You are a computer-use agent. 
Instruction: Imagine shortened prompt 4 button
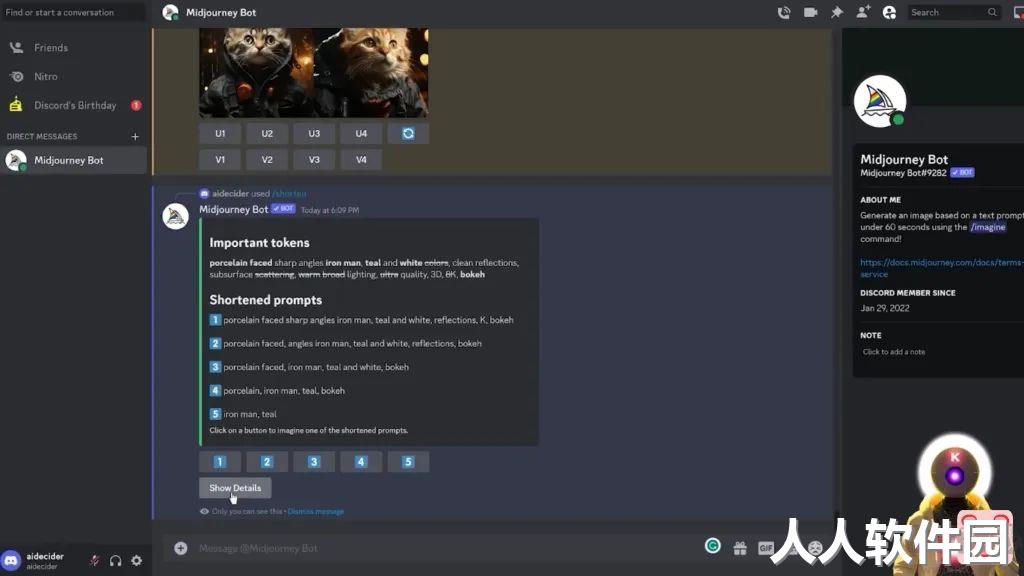(361, 462)
